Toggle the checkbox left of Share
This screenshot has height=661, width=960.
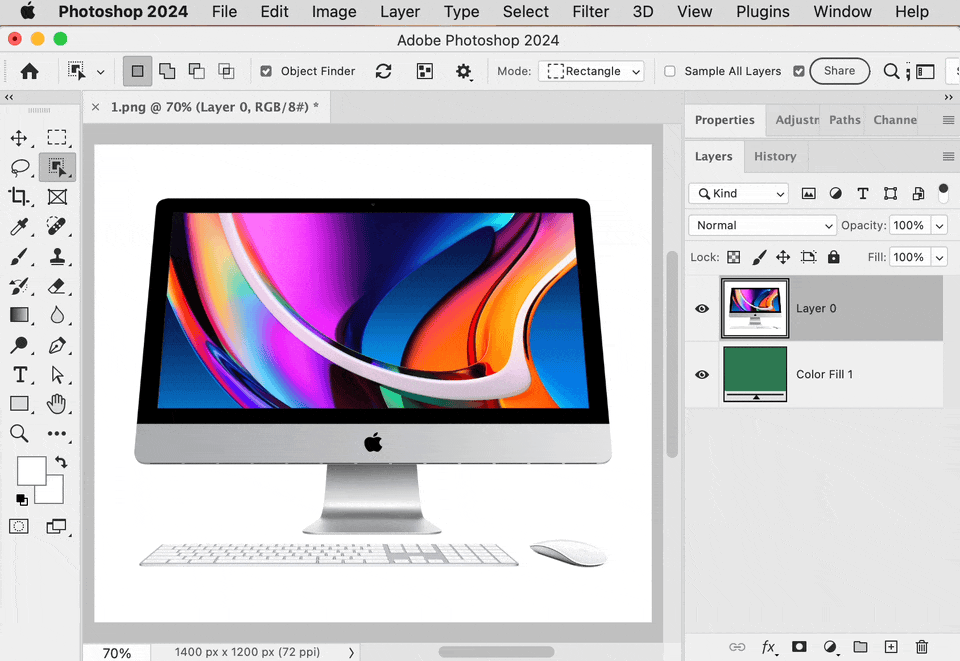click(x=798, y=71)
